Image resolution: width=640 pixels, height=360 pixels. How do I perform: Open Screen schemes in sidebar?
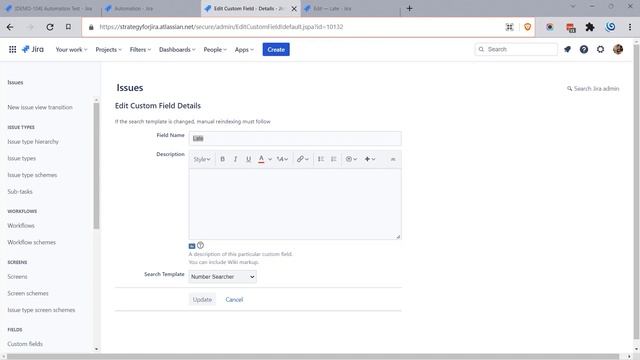click(28, 293)
